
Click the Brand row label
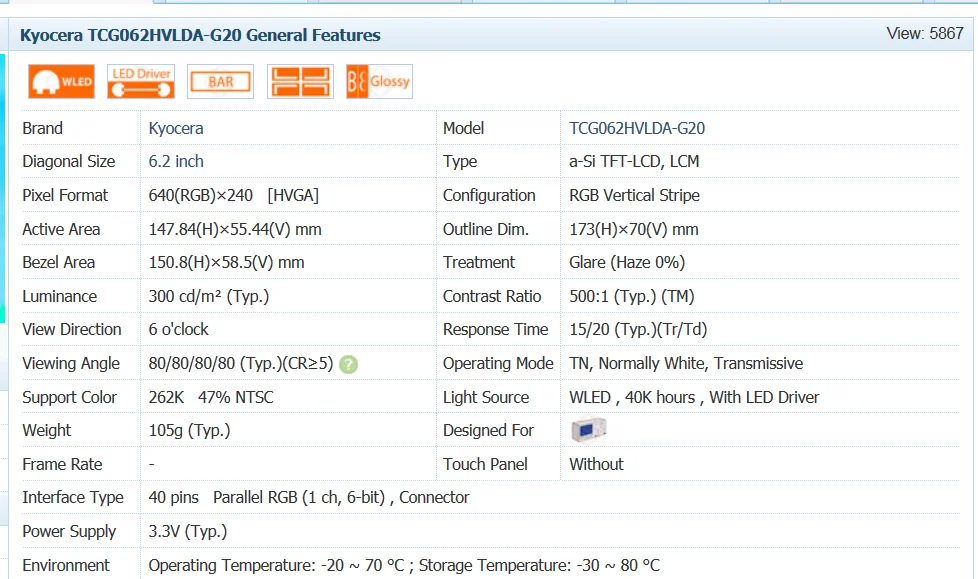(42, 128)
